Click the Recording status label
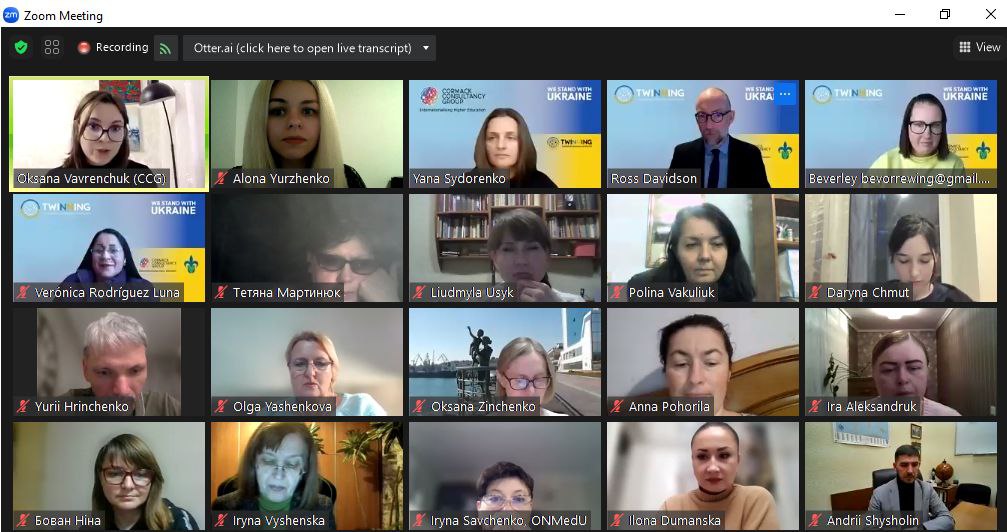 (x=122, y=48)
